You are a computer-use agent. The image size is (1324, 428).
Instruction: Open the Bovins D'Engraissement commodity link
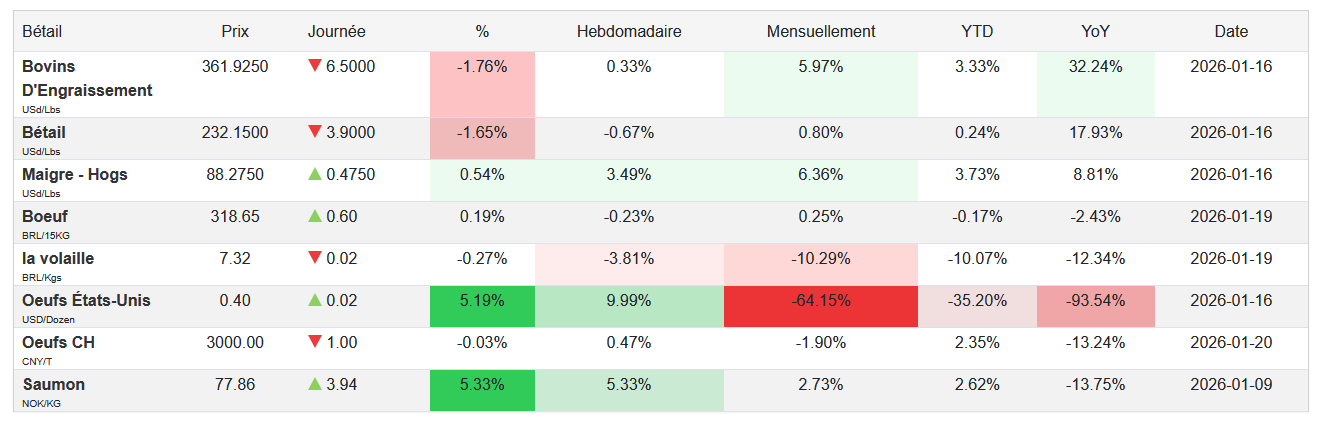pos(87,78)
